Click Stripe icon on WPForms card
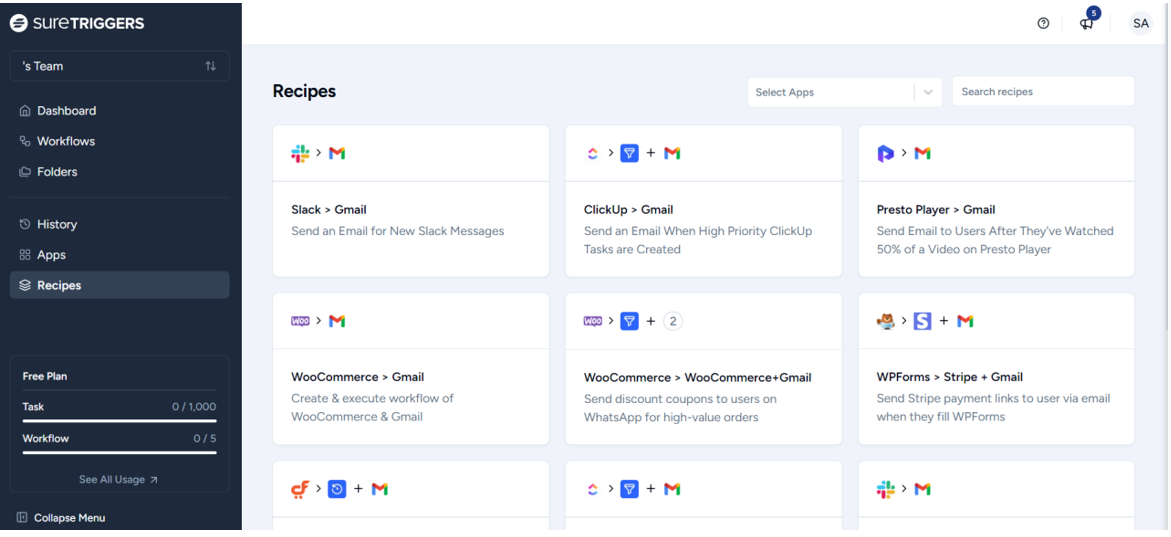 point(922,321)
